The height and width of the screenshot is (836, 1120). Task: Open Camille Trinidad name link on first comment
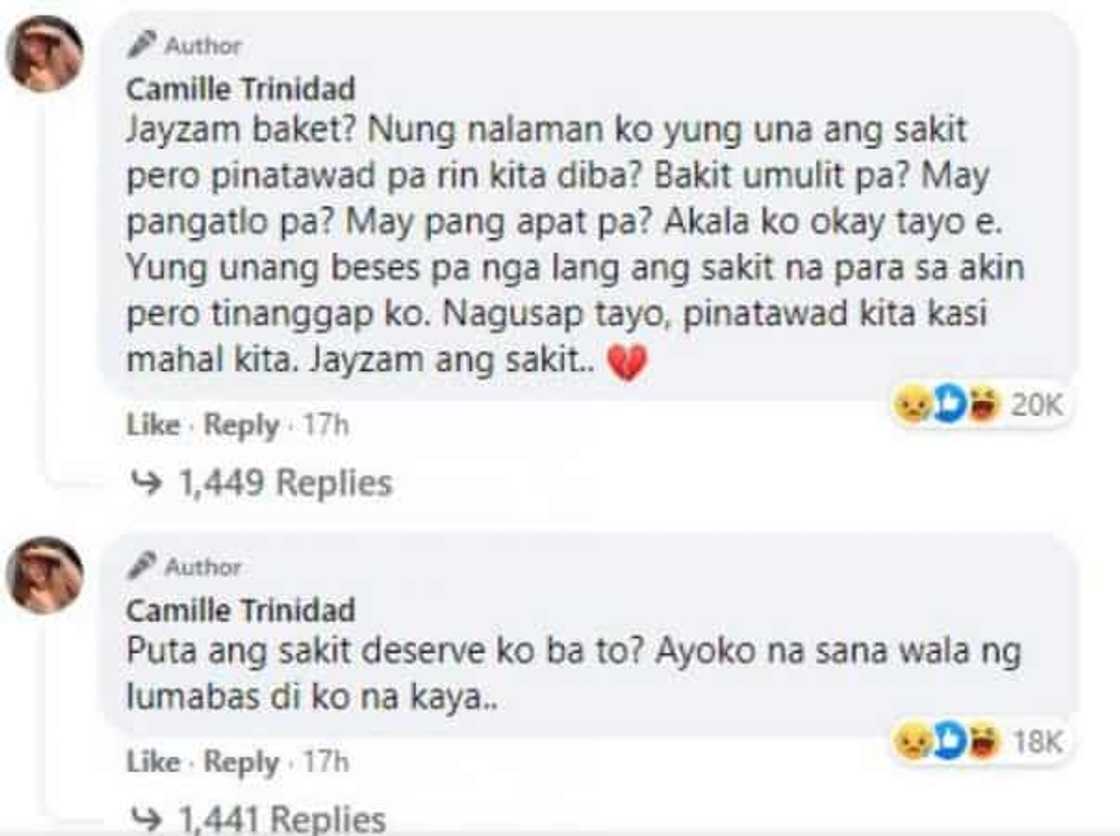pos(240,89)
